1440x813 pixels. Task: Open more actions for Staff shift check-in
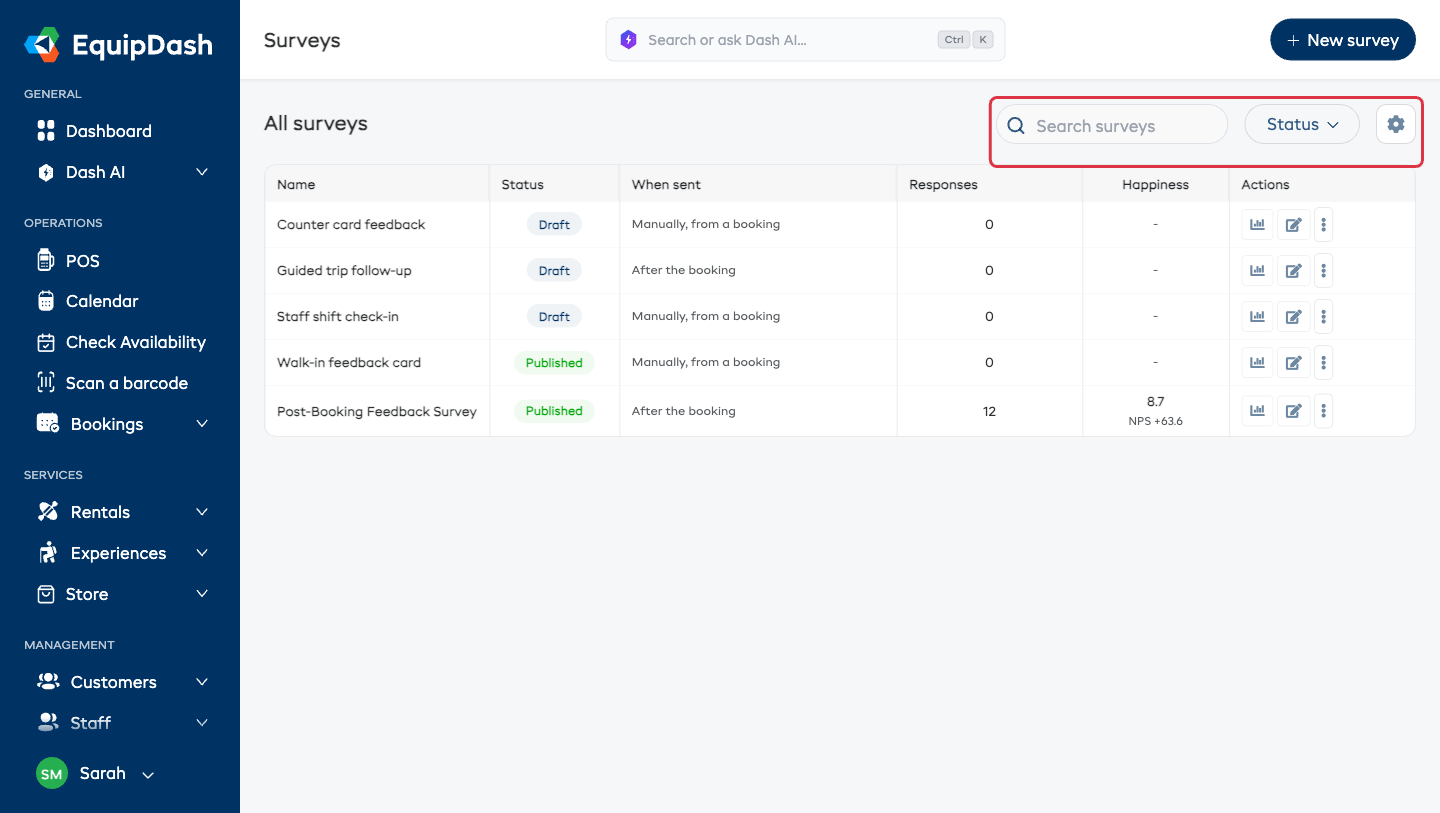1323,317
